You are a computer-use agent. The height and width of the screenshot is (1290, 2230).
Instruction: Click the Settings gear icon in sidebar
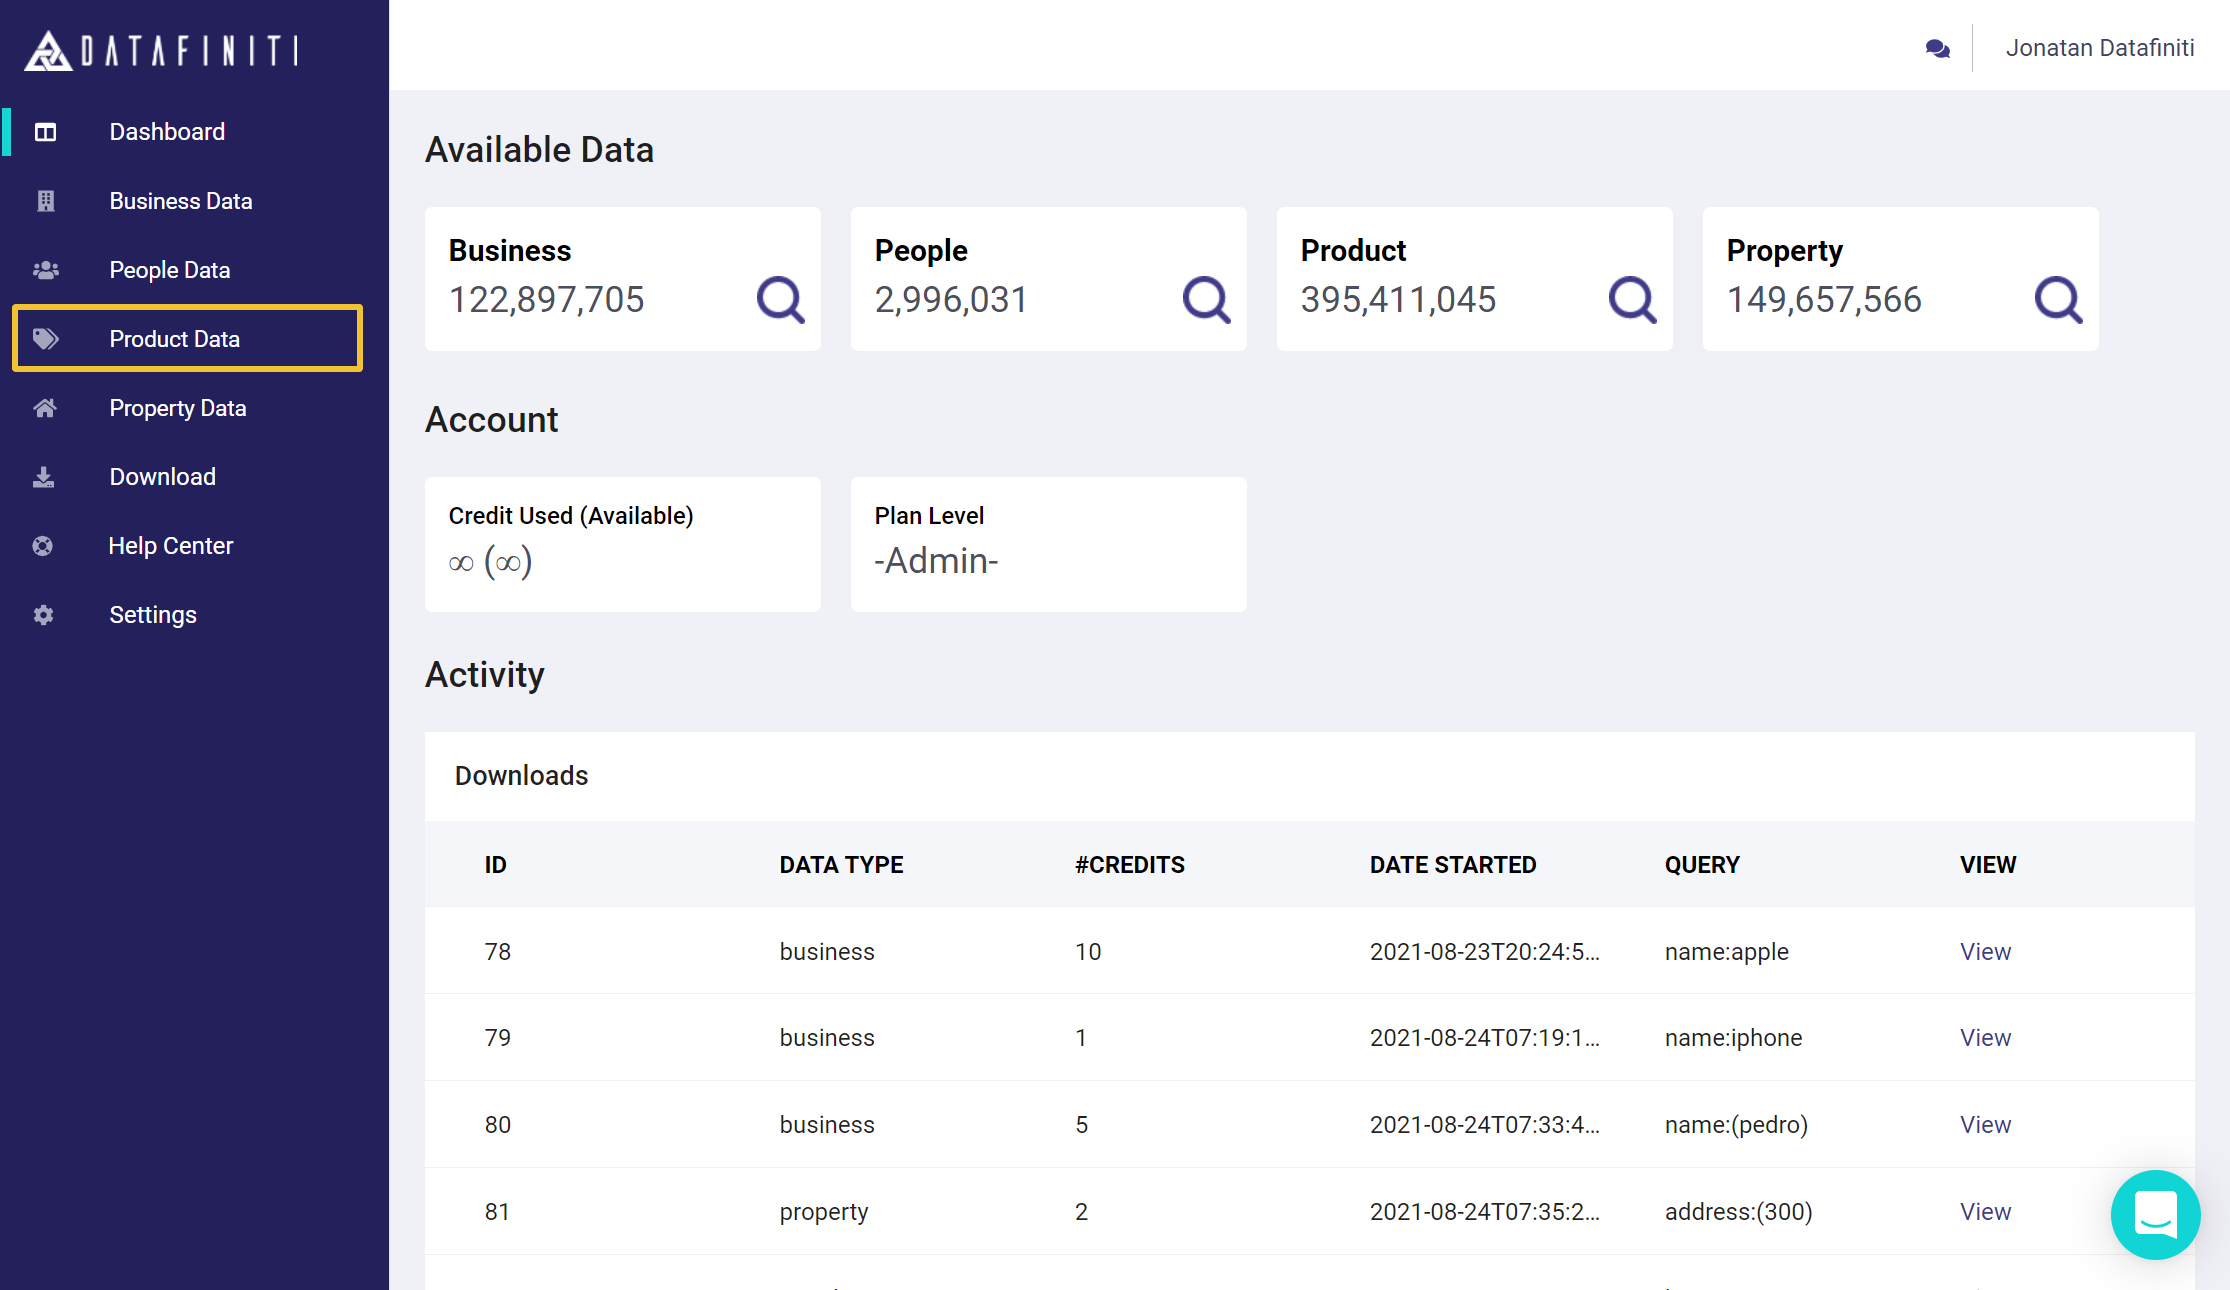(x=43, y=615)
